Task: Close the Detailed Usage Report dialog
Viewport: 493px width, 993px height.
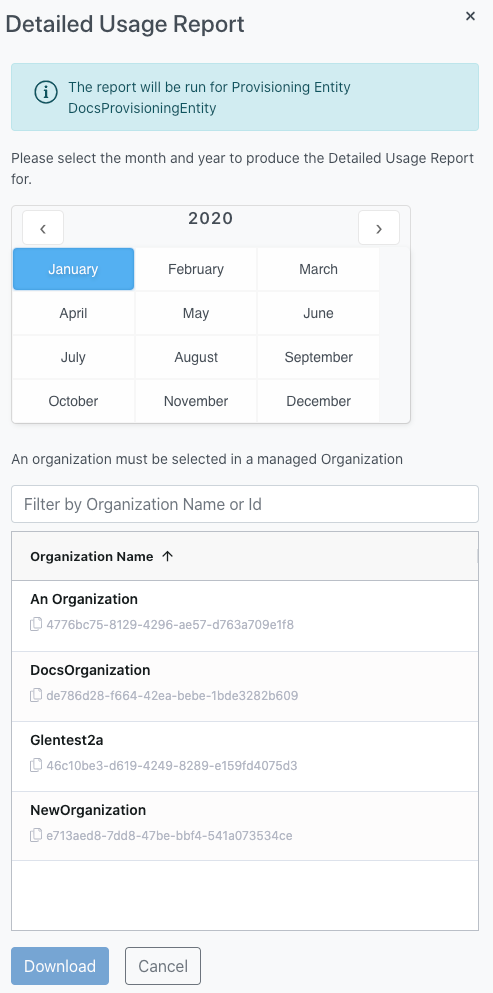Action: tap(470, 16)
